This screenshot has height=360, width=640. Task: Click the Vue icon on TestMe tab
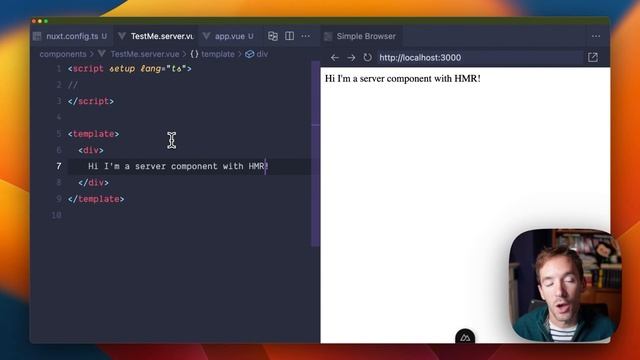click(122, 36)
